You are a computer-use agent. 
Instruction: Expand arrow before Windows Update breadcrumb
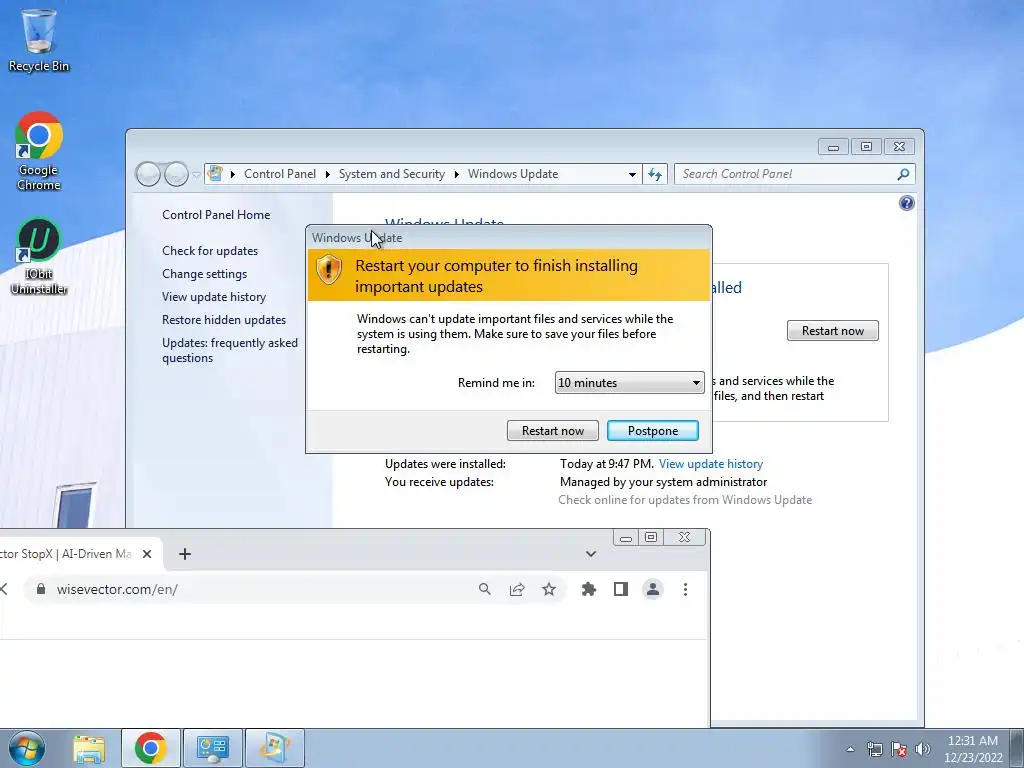click(x=456, y=174)
